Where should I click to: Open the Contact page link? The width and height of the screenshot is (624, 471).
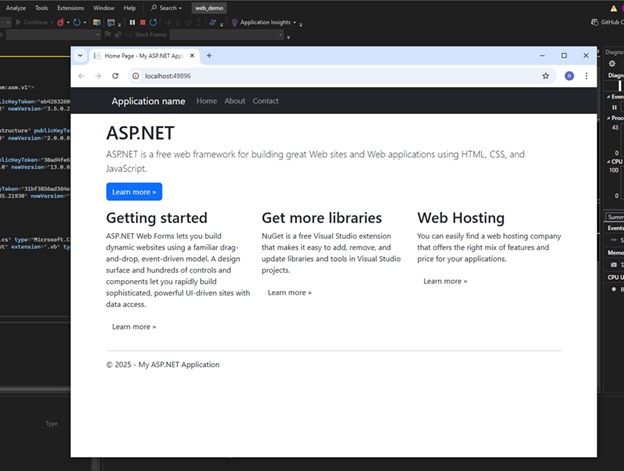pyautogui.click(x=265, y=101)
